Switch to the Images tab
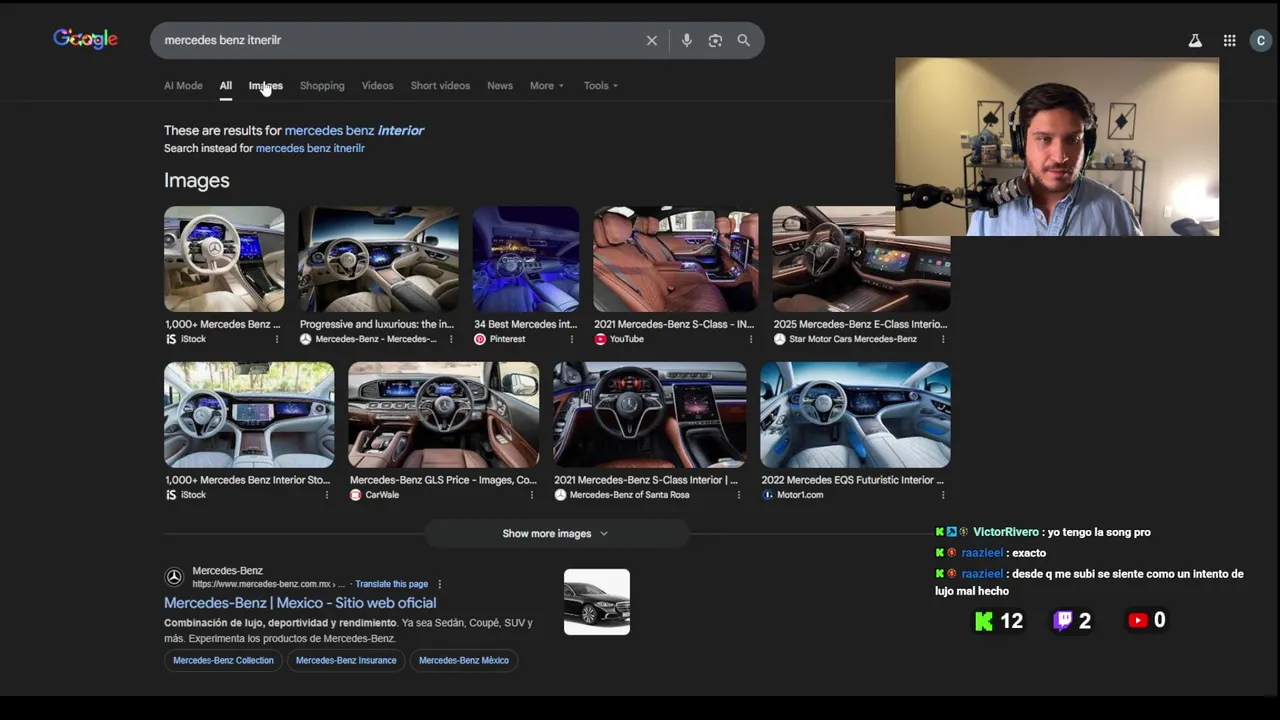This screenshot has height=720, width=1280. [265, 86]
